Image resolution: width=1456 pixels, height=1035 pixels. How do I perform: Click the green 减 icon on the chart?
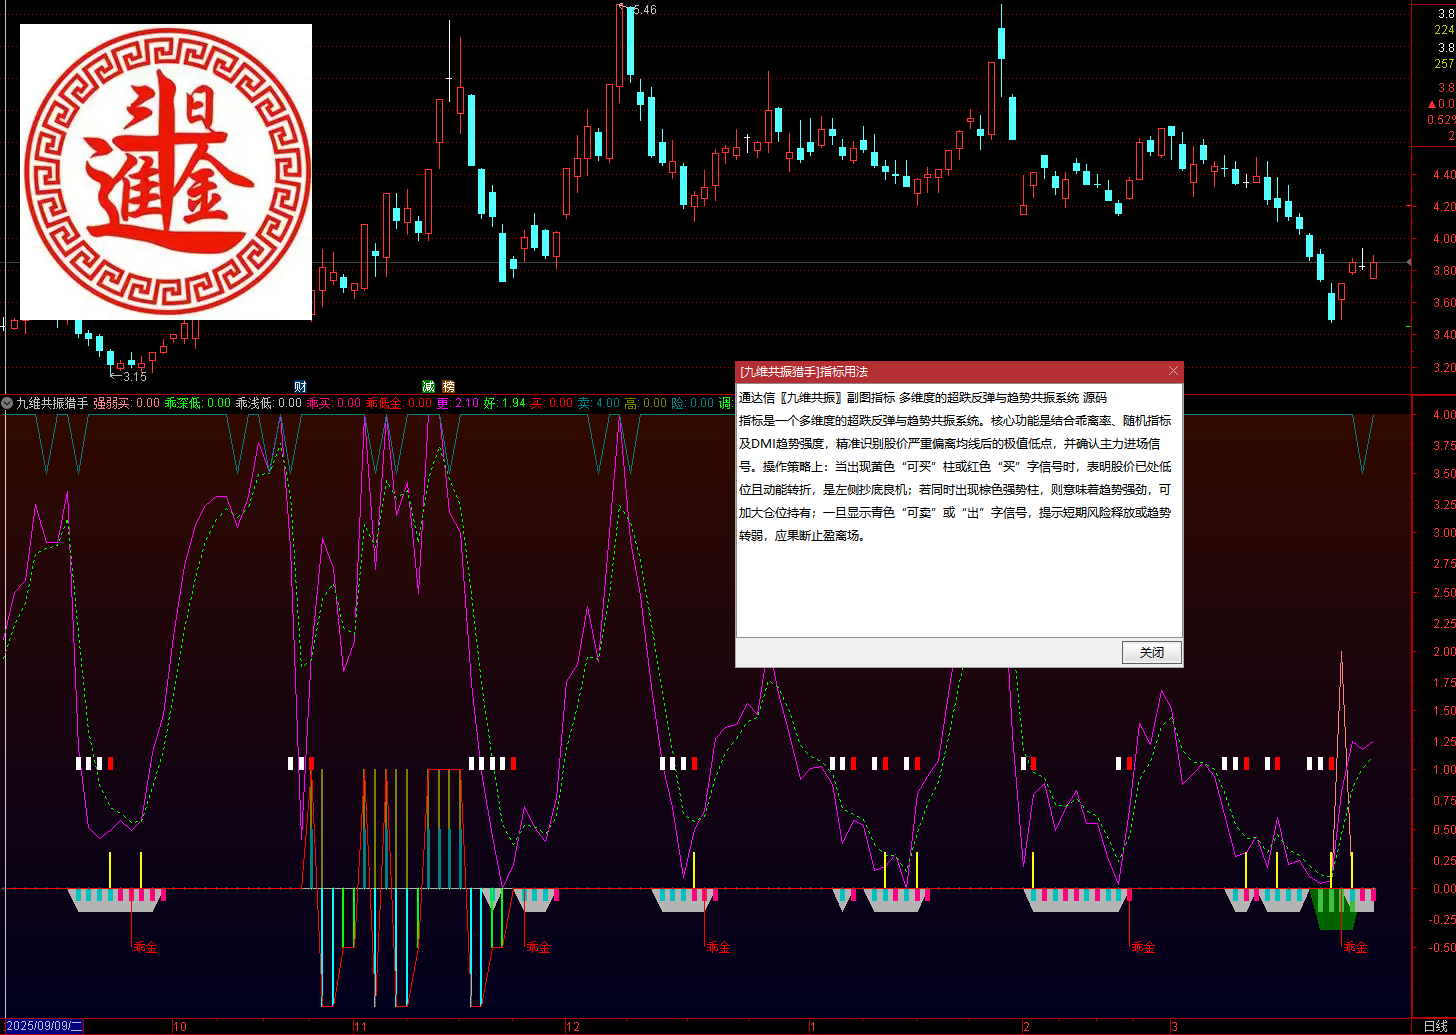[427, 385]
